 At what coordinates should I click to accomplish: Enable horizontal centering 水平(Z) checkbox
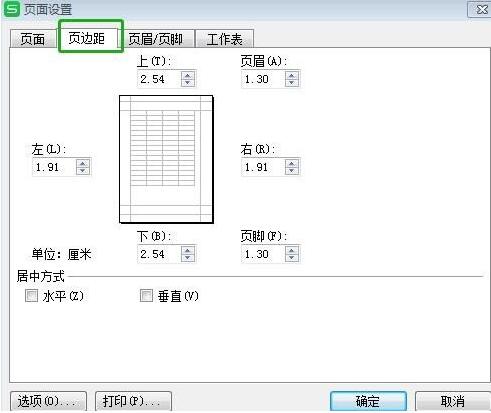[x=31, y=296]
